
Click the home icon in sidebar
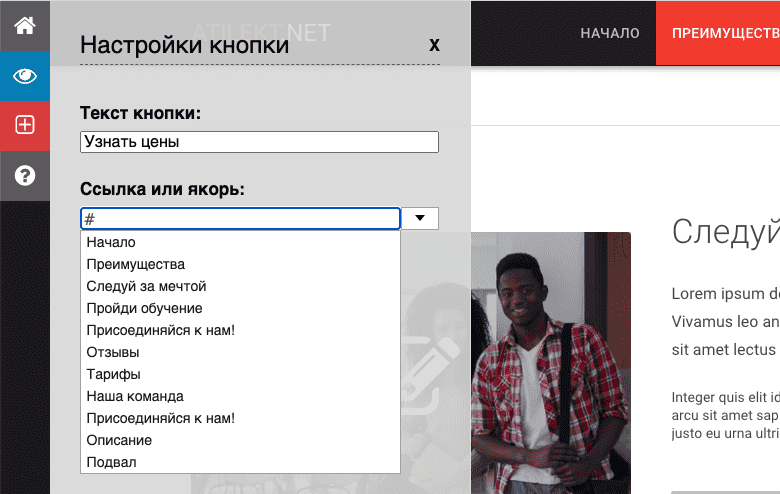coord(25,25)
